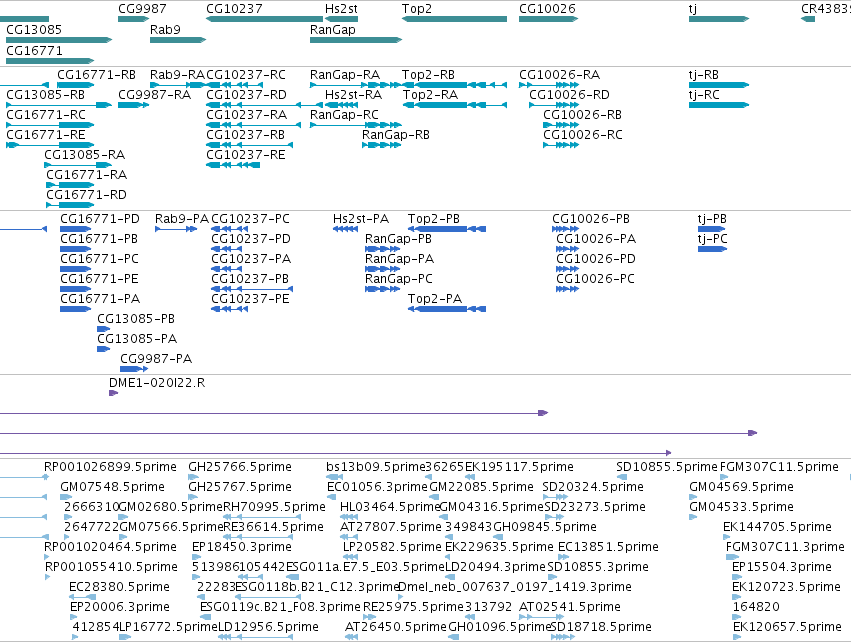Click the Hs2st gene label
The height and width of the screenshot is (642, 851).
tap(341, 9)
